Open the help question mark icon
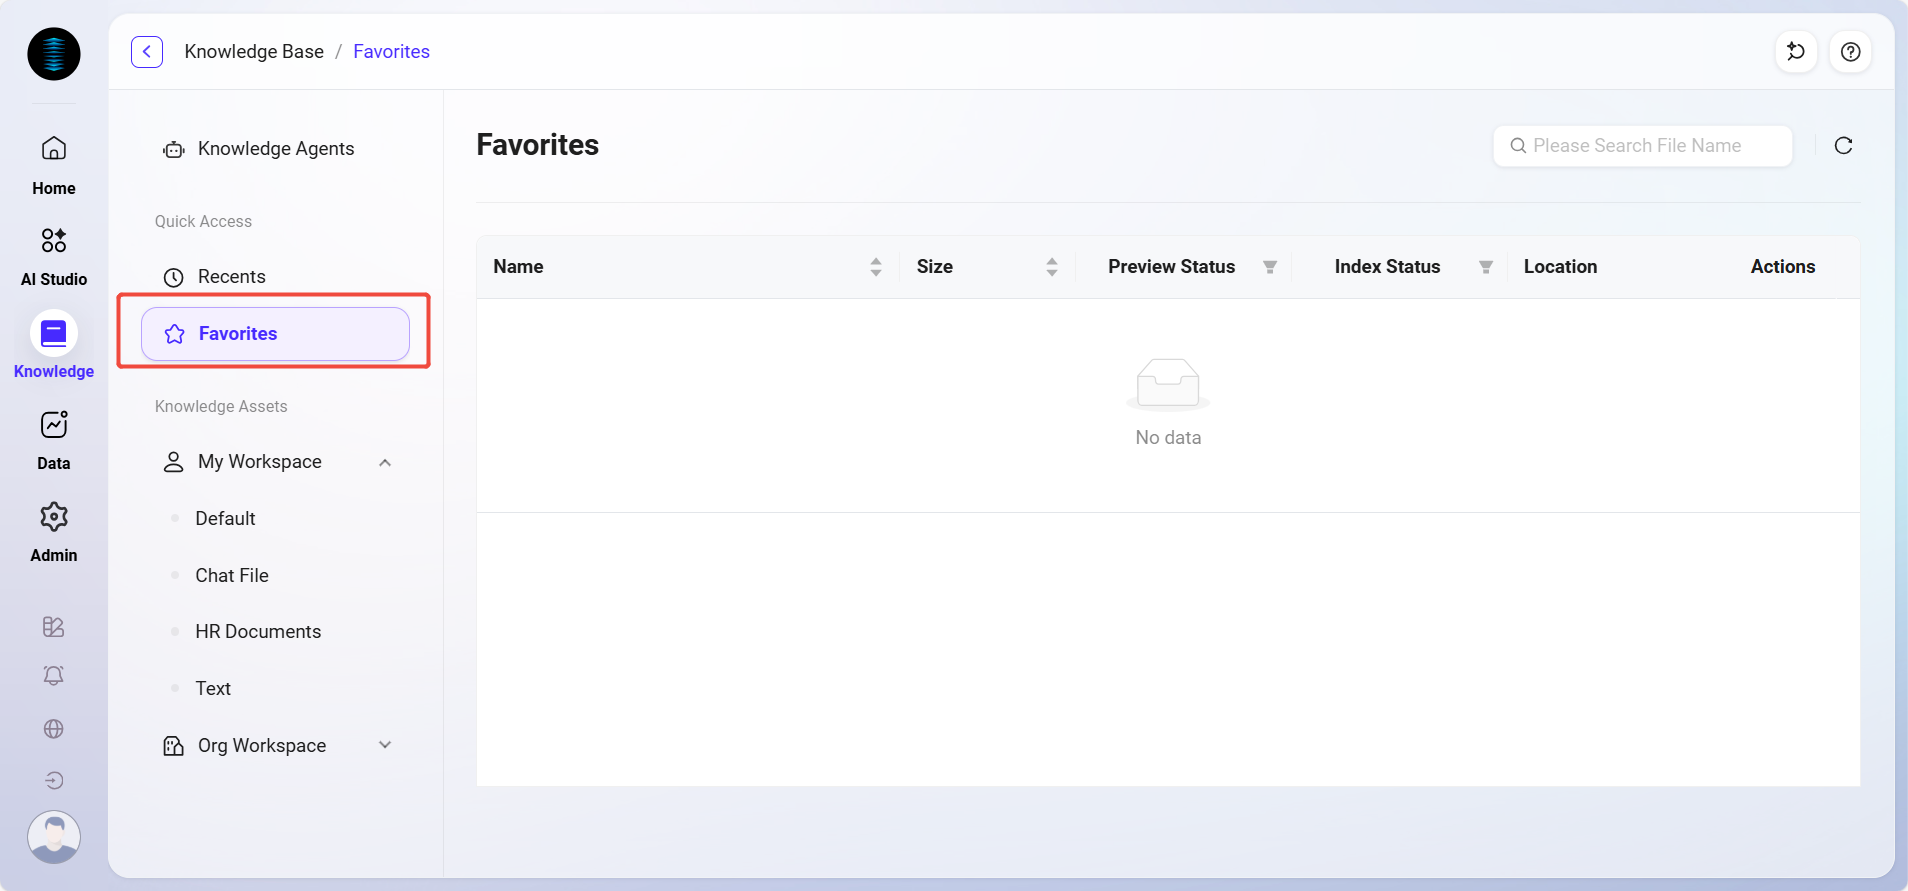Image resolution: width=1908 pixels, height=891 pixels. click(x=1850, y=52)
